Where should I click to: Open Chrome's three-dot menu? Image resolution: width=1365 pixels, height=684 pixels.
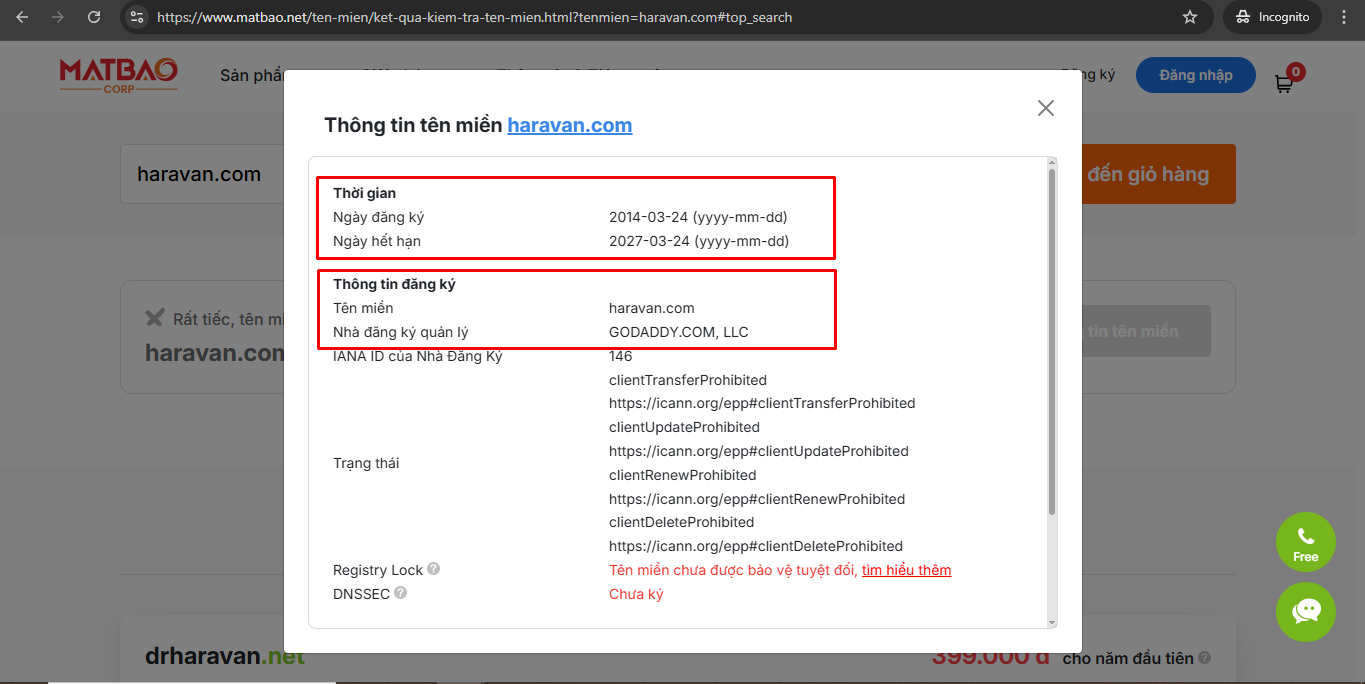coord(1344,17)
